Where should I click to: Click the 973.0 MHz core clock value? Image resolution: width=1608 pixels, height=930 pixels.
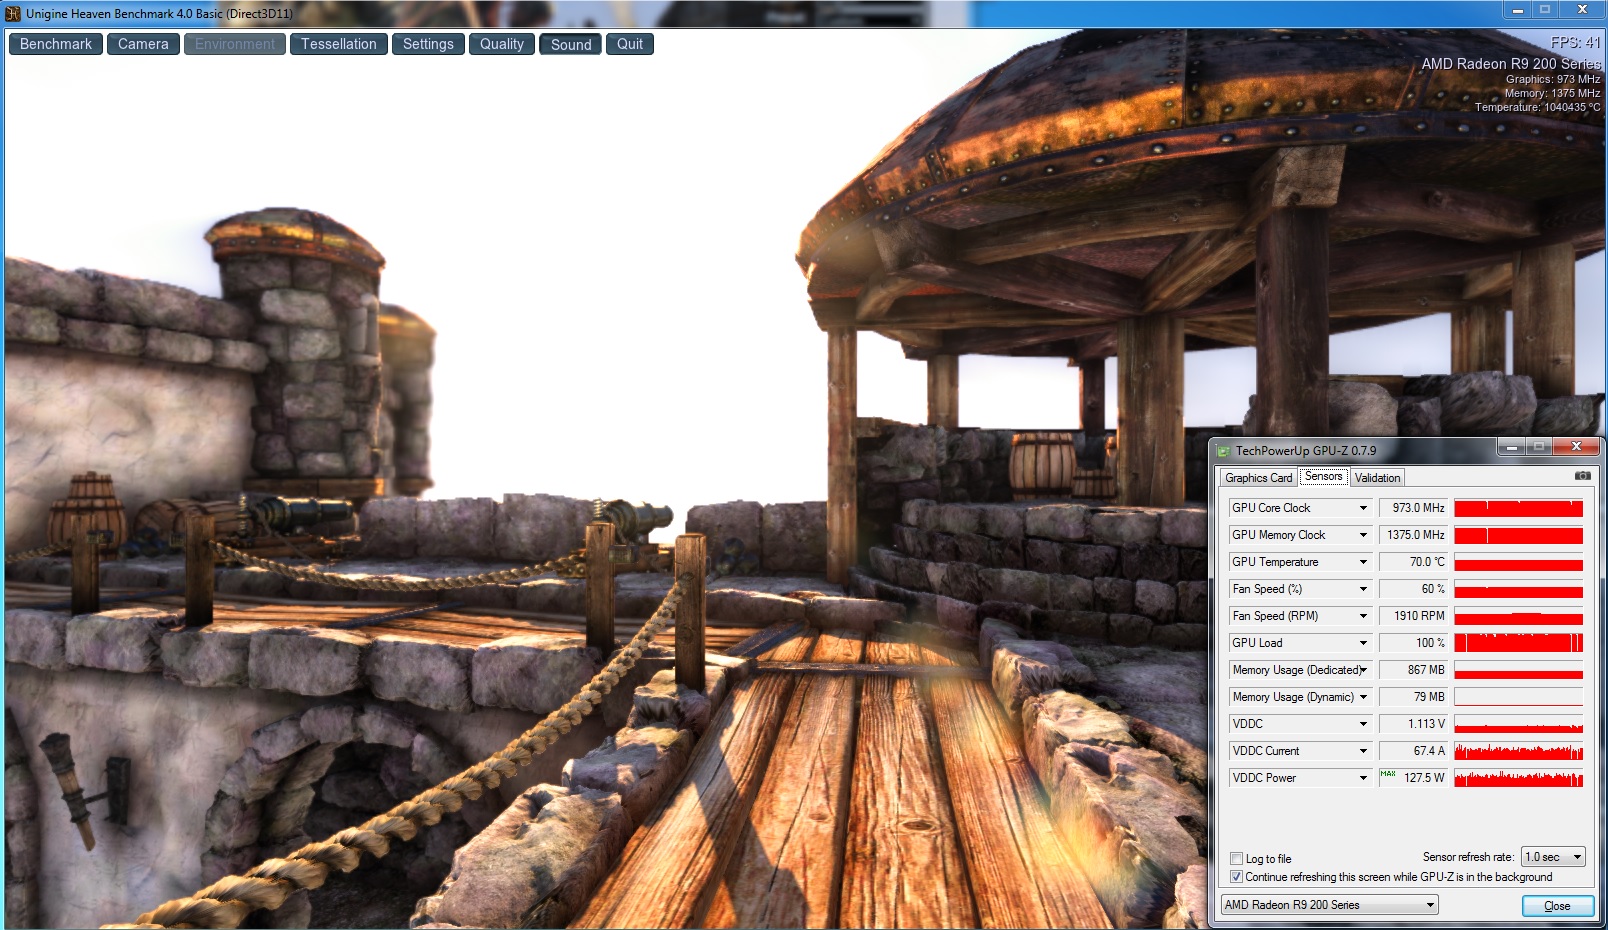coord(1414,508)
